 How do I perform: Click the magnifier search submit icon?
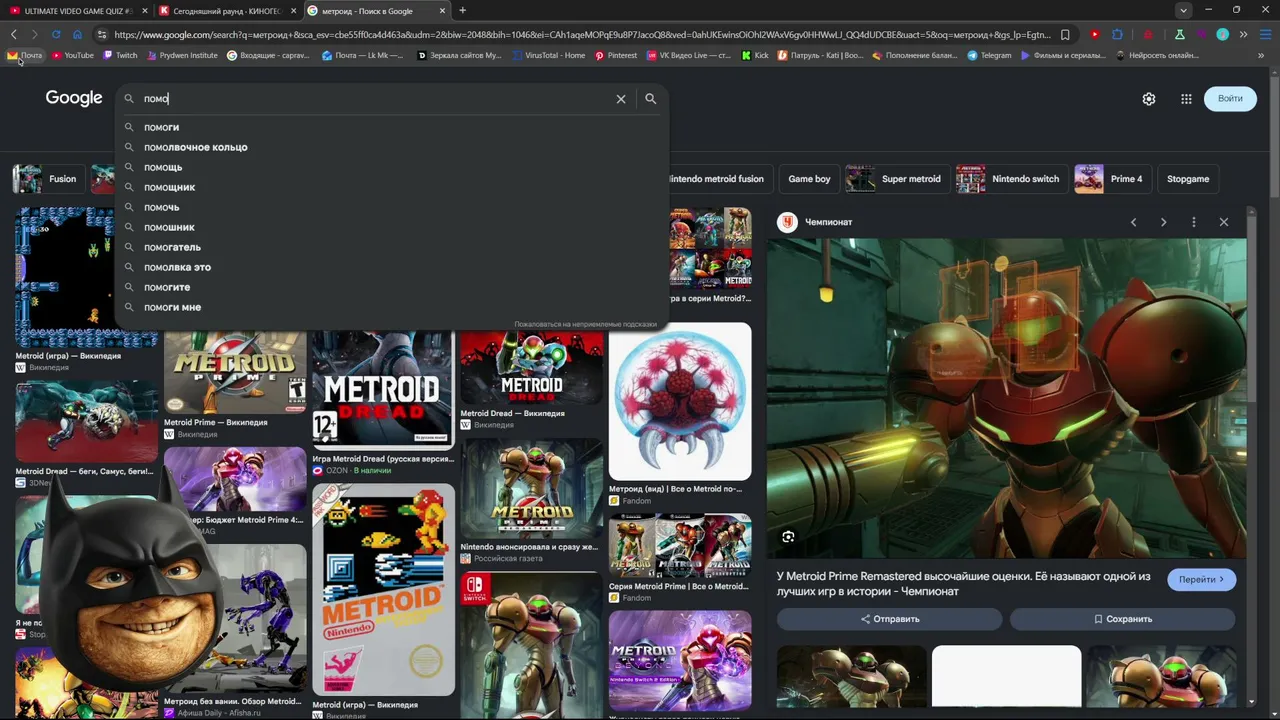[x=650, y=99]
